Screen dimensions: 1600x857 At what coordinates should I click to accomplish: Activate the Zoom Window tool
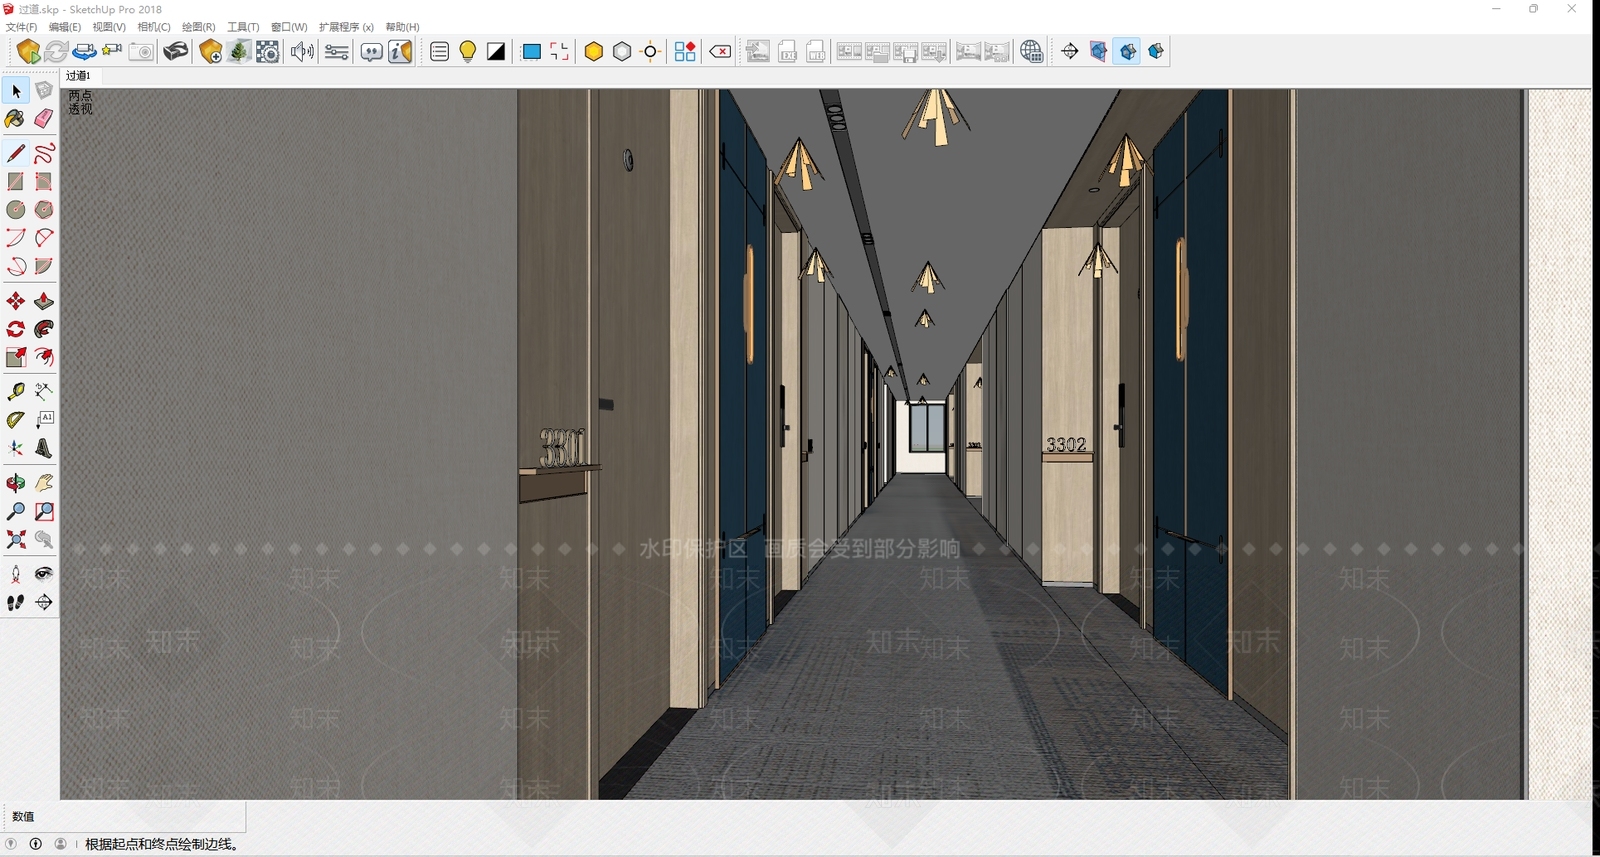(44, 511)
